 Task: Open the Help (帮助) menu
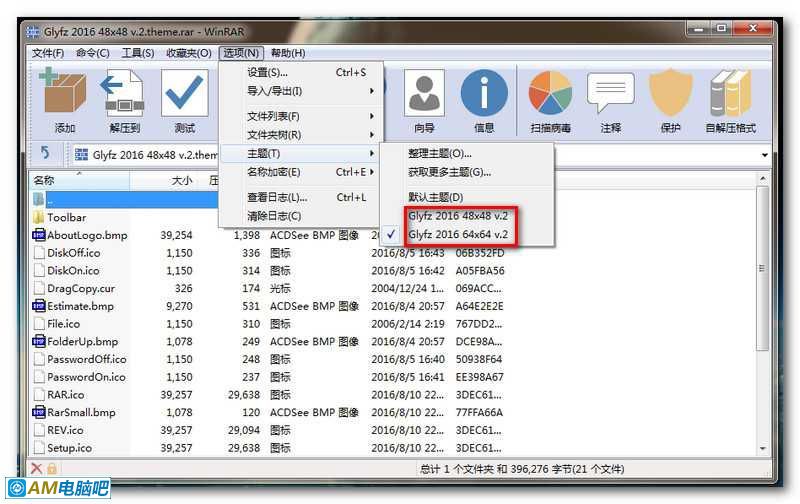(x=288, y=53)
